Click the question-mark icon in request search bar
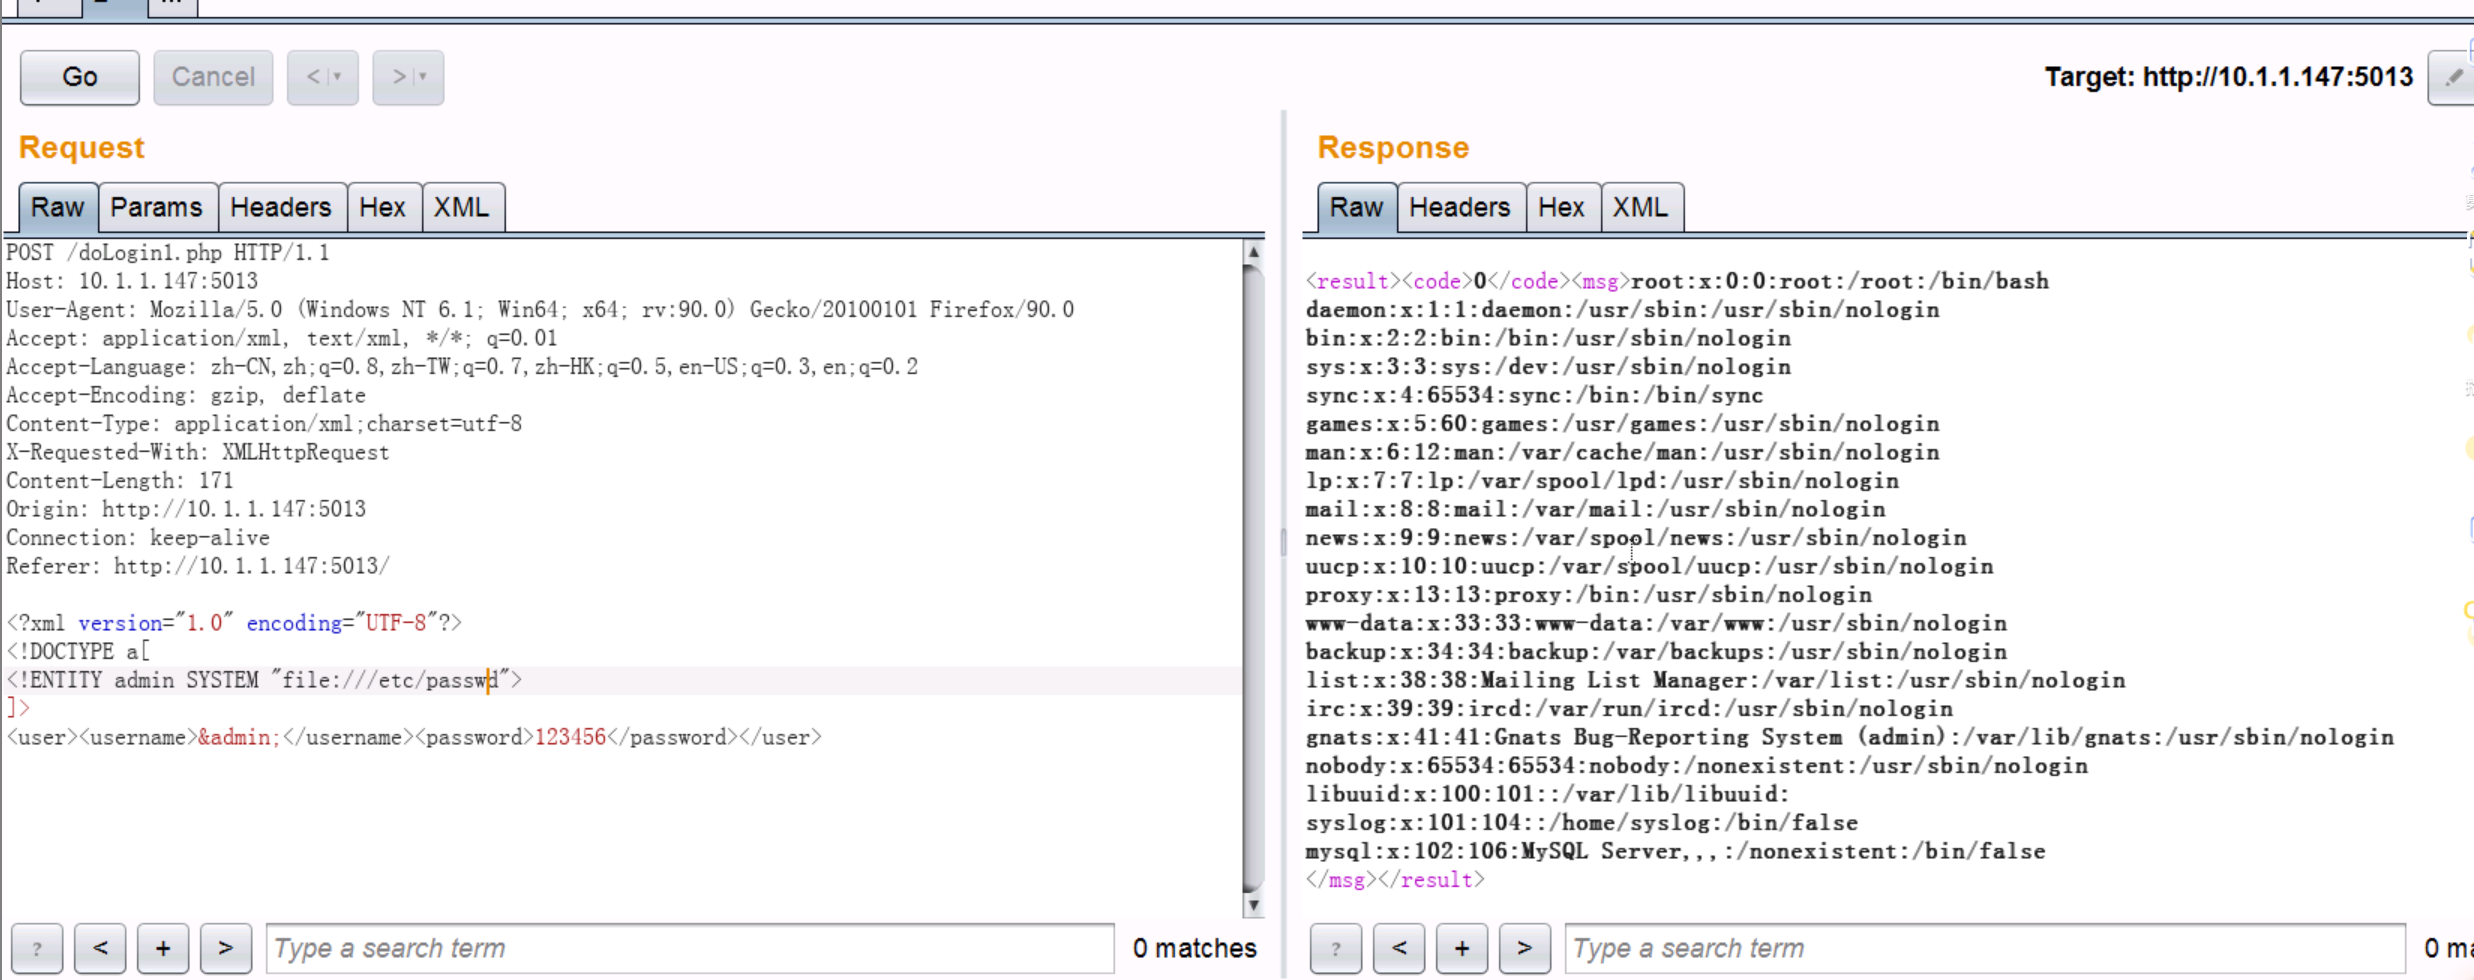The image size is (2474, 980). coord(37,948)
